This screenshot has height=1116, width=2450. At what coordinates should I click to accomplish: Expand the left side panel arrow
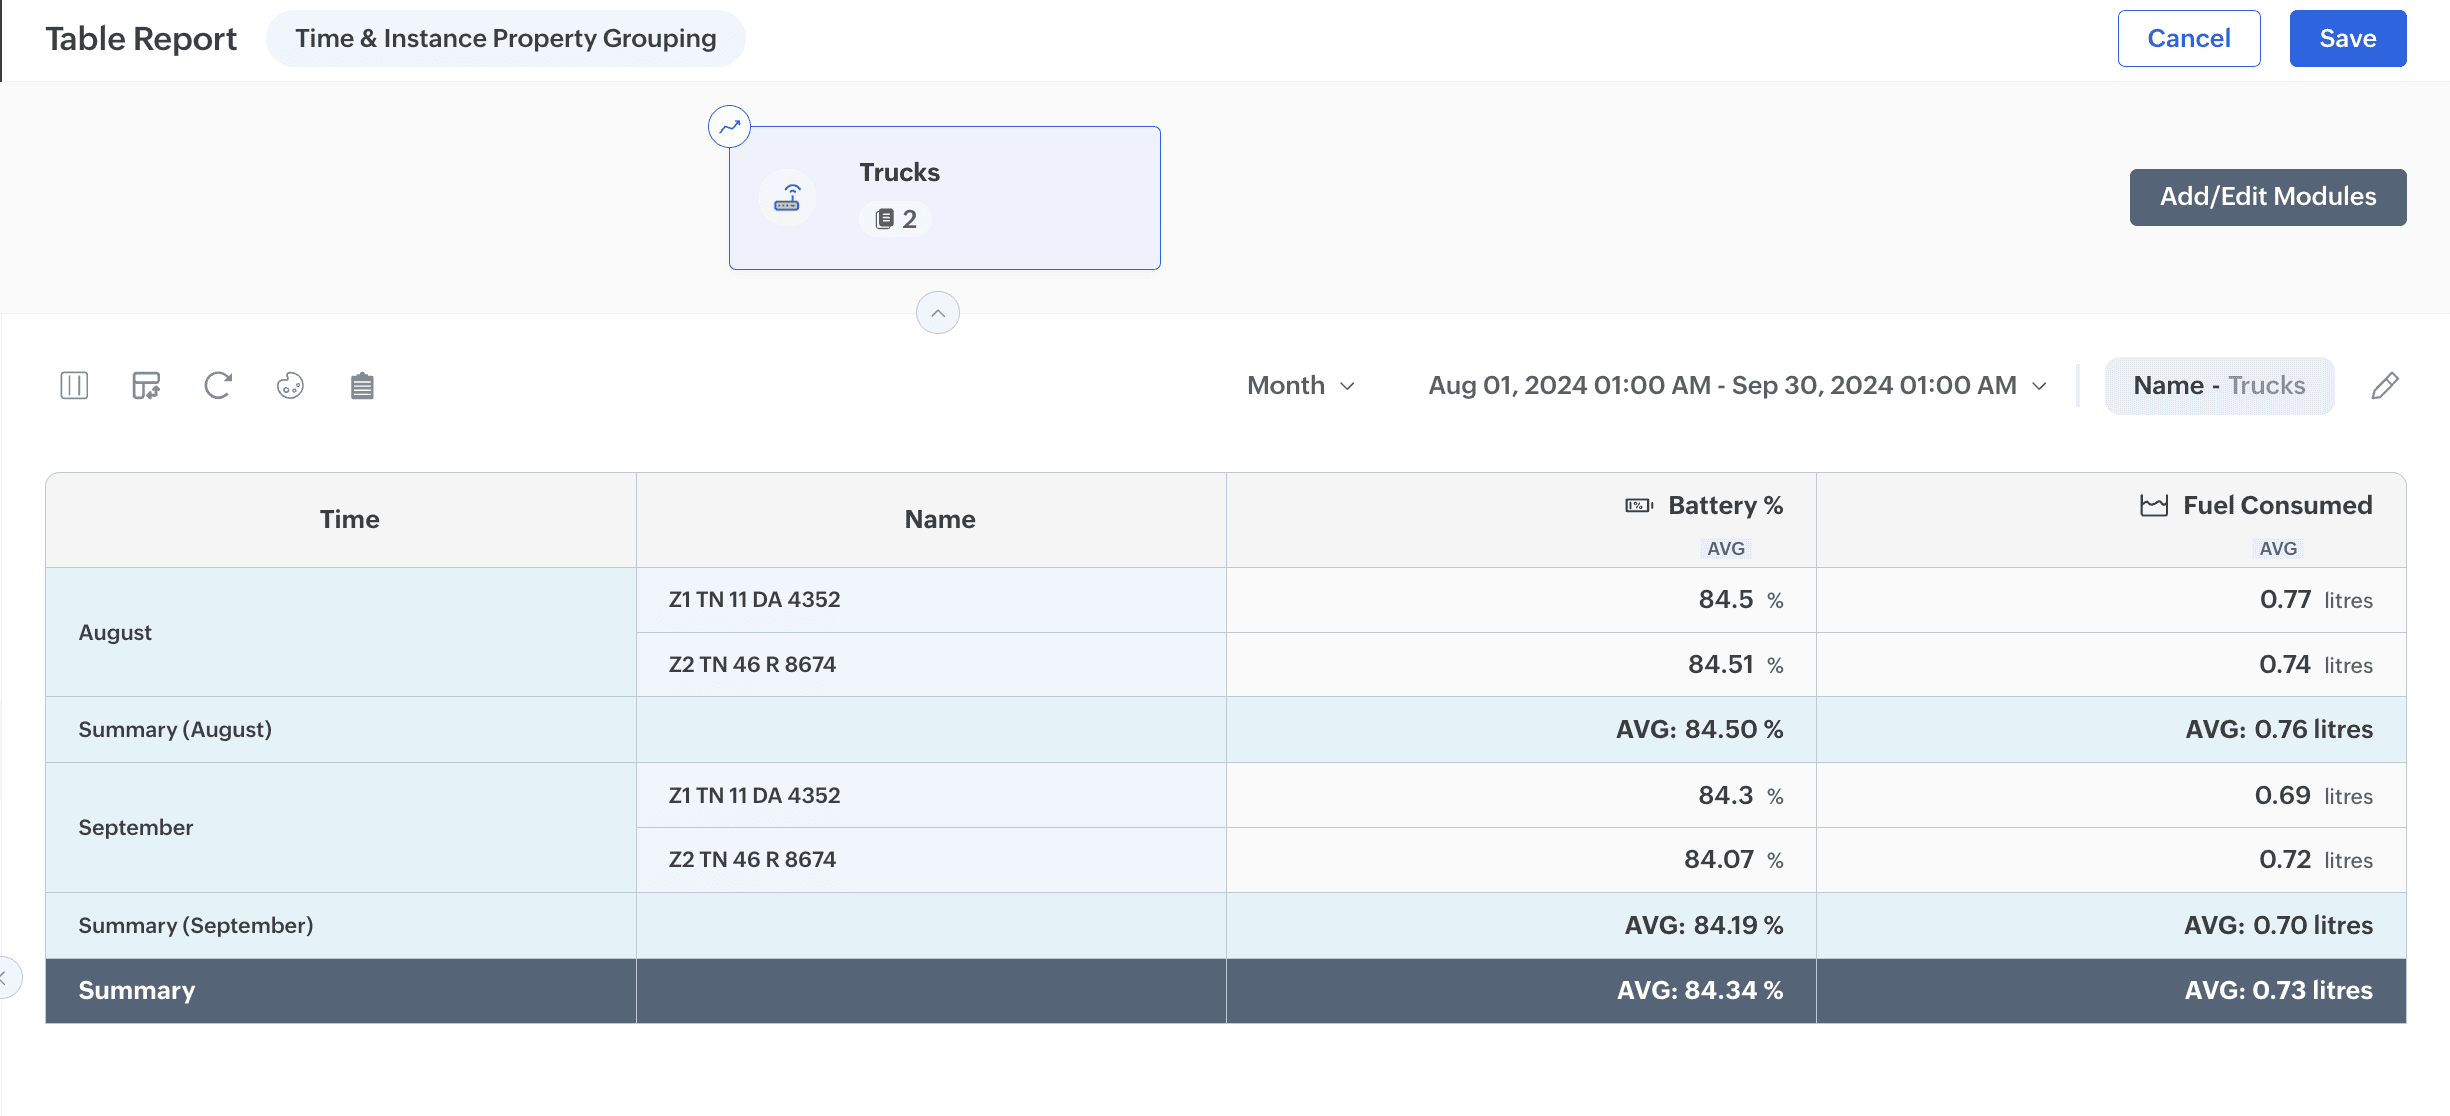6,977
